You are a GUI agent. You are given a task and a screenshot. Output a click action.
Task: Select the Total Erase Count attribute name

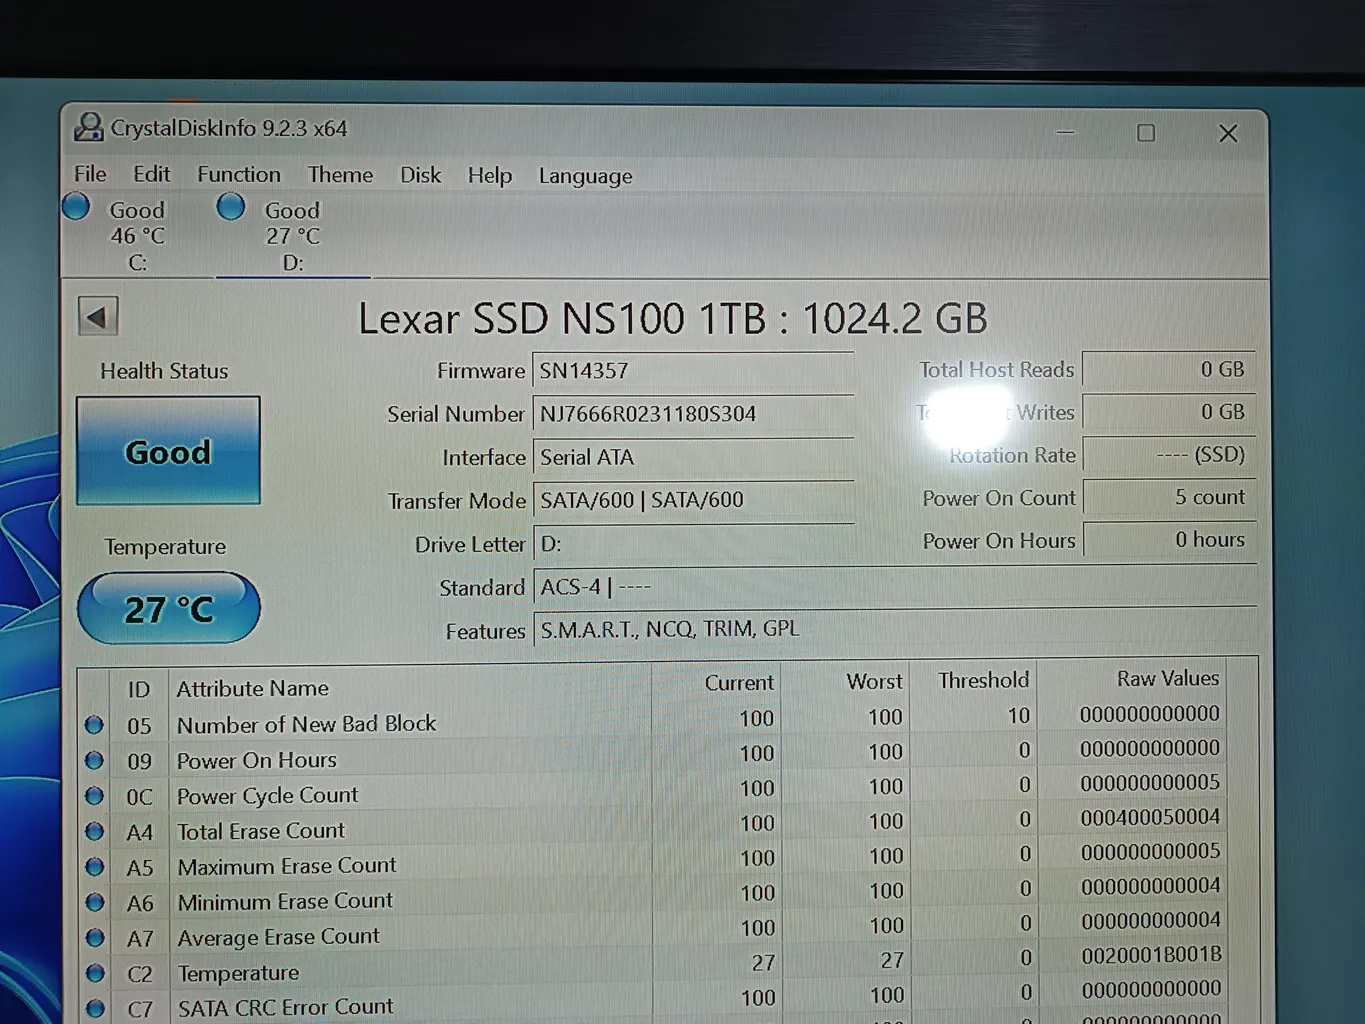coord(261,831)
